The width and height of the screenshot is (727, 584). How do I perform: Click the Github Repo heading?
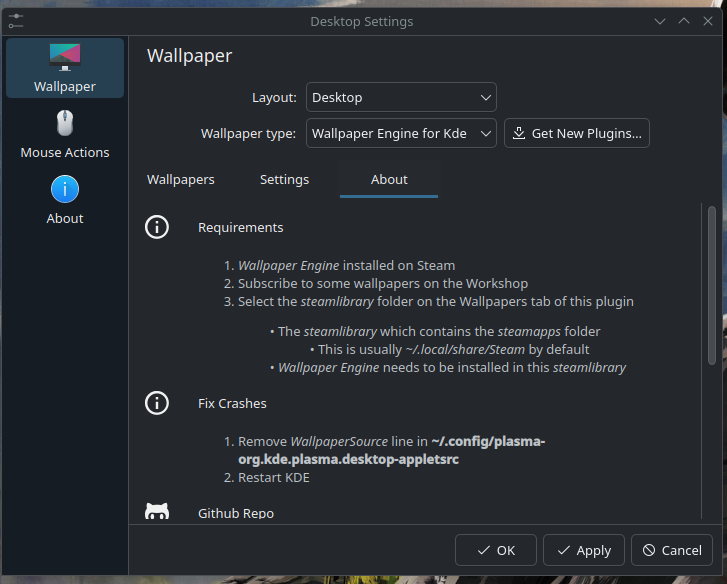(236, 514)
